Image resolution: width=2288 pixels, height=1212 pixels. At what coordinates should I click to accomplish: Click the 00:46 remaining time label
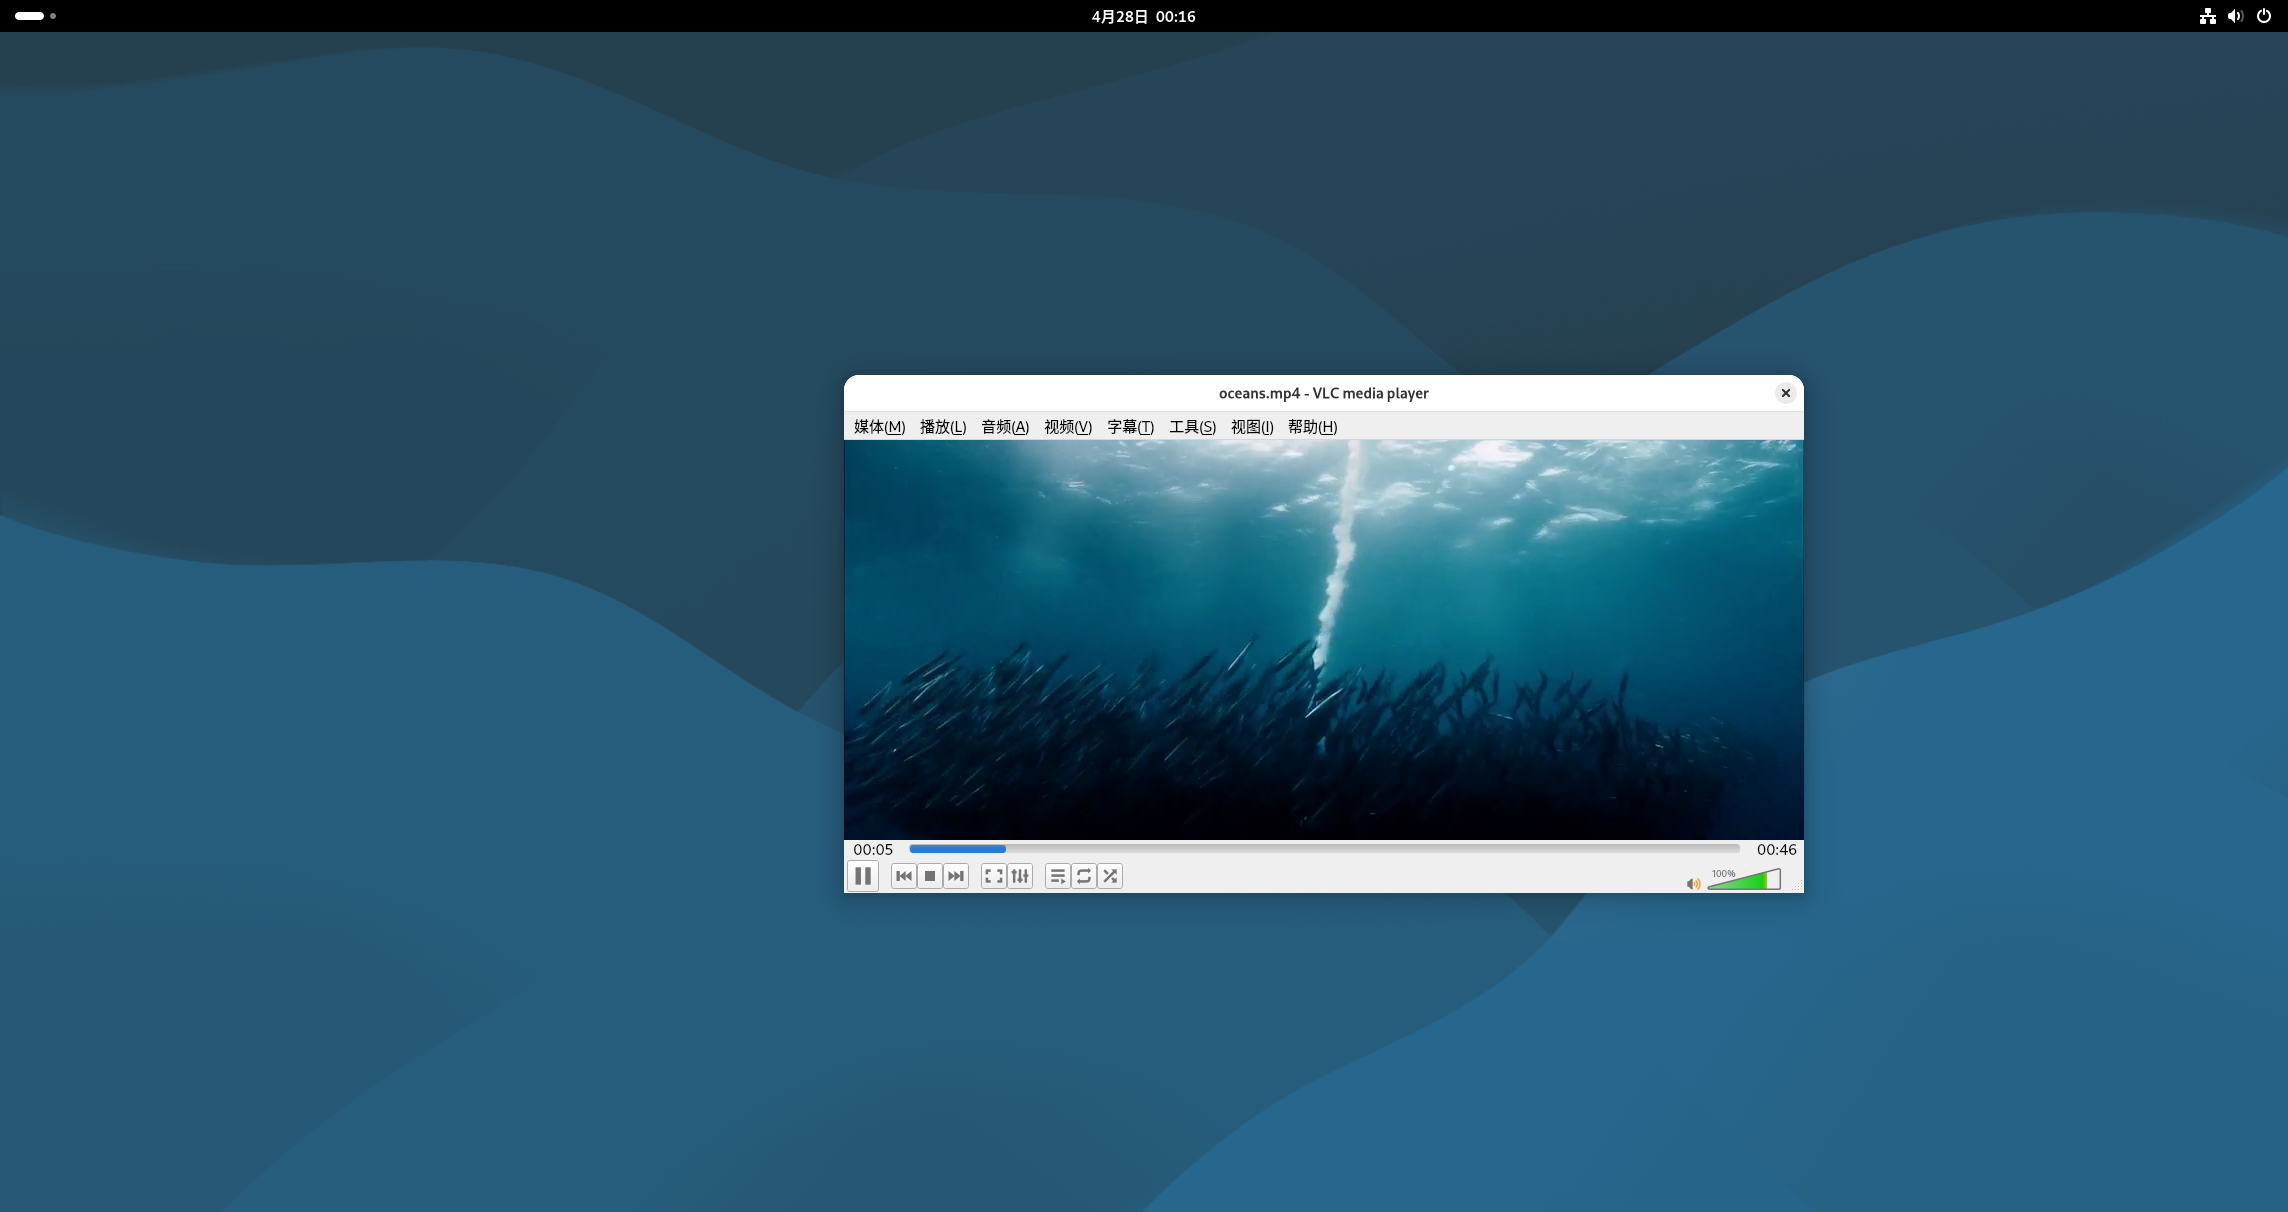[x=1776, y=850]
